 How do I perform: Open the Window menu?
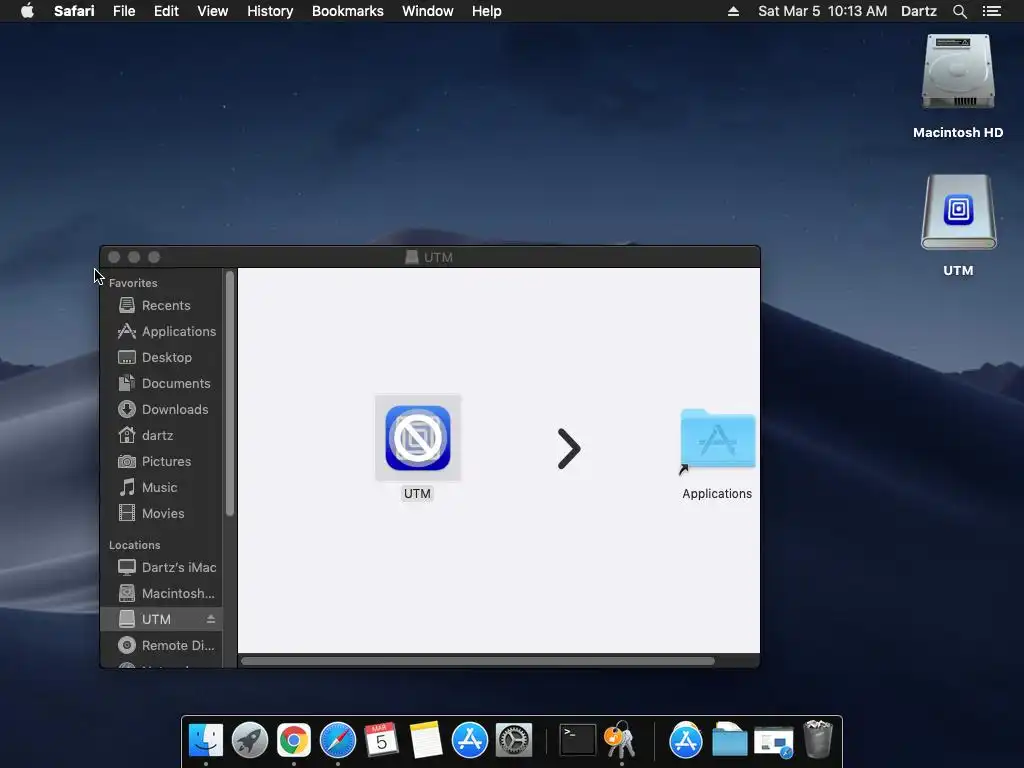click(428, 11)
